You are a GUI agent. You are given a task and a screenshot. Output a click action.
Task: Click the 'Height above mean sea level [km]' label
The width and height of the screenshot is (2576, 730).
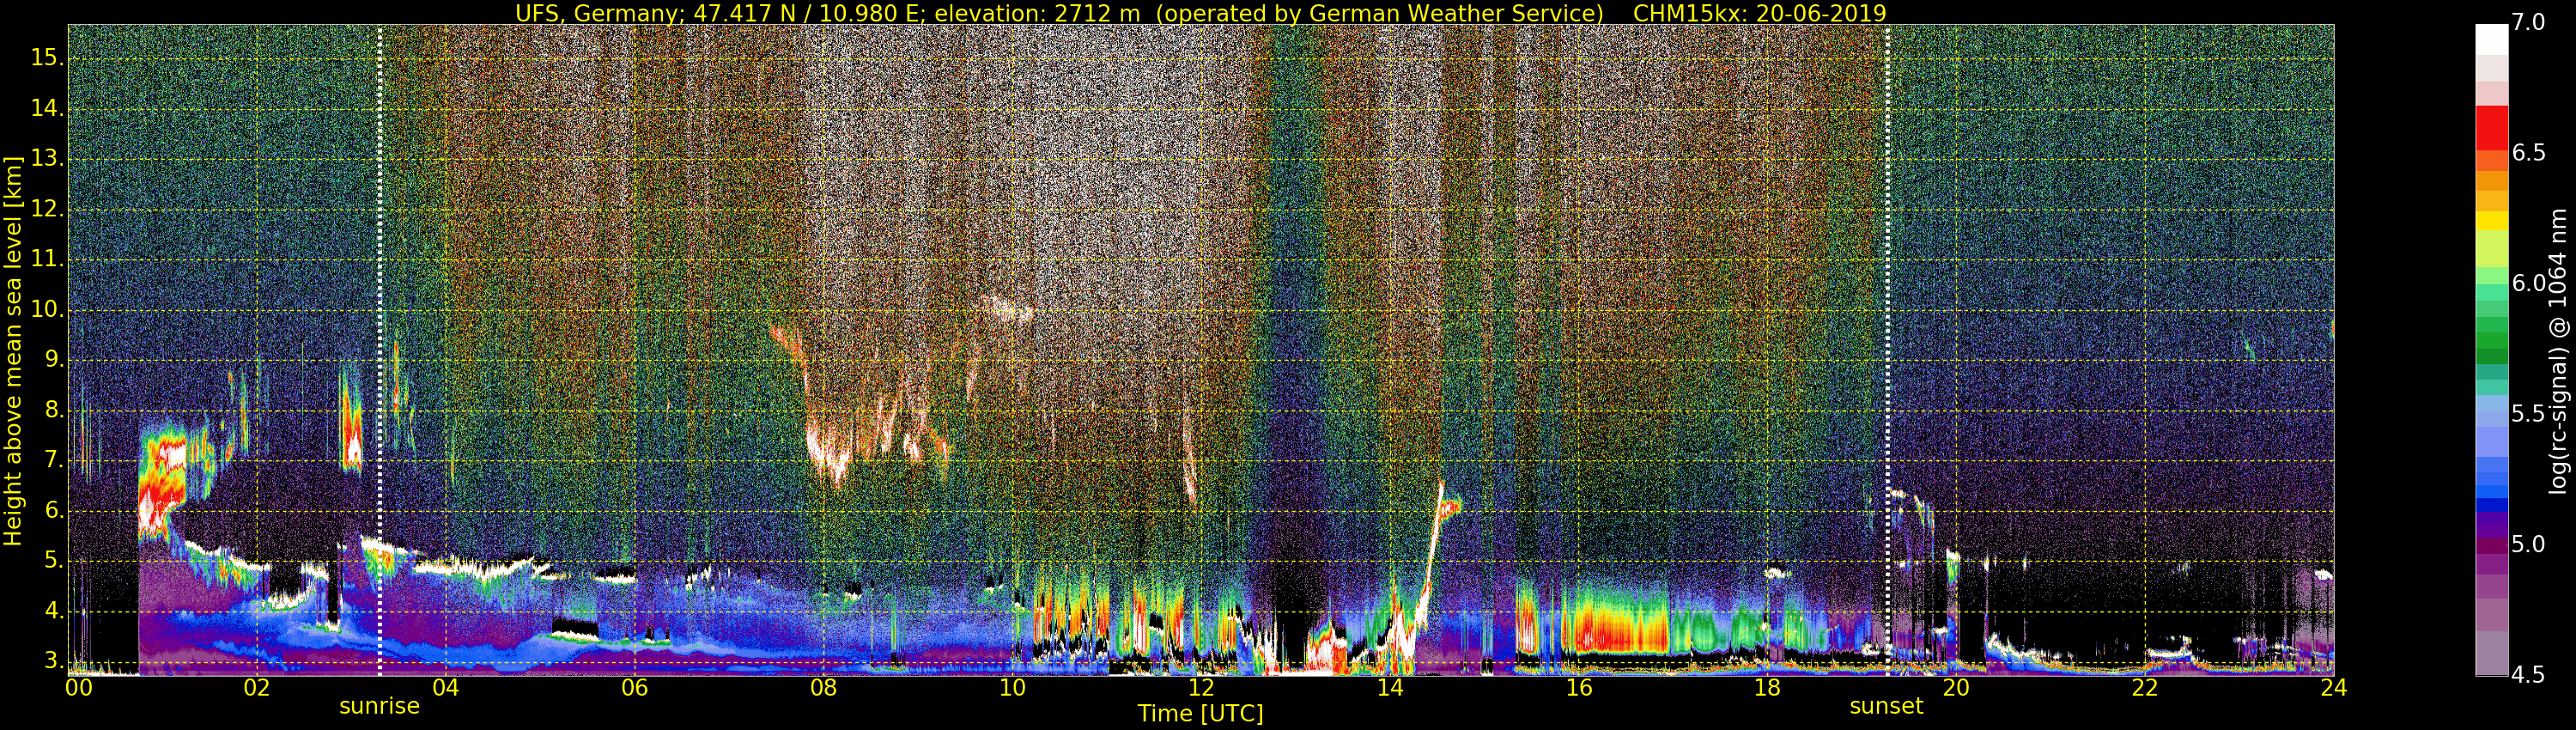13,351
